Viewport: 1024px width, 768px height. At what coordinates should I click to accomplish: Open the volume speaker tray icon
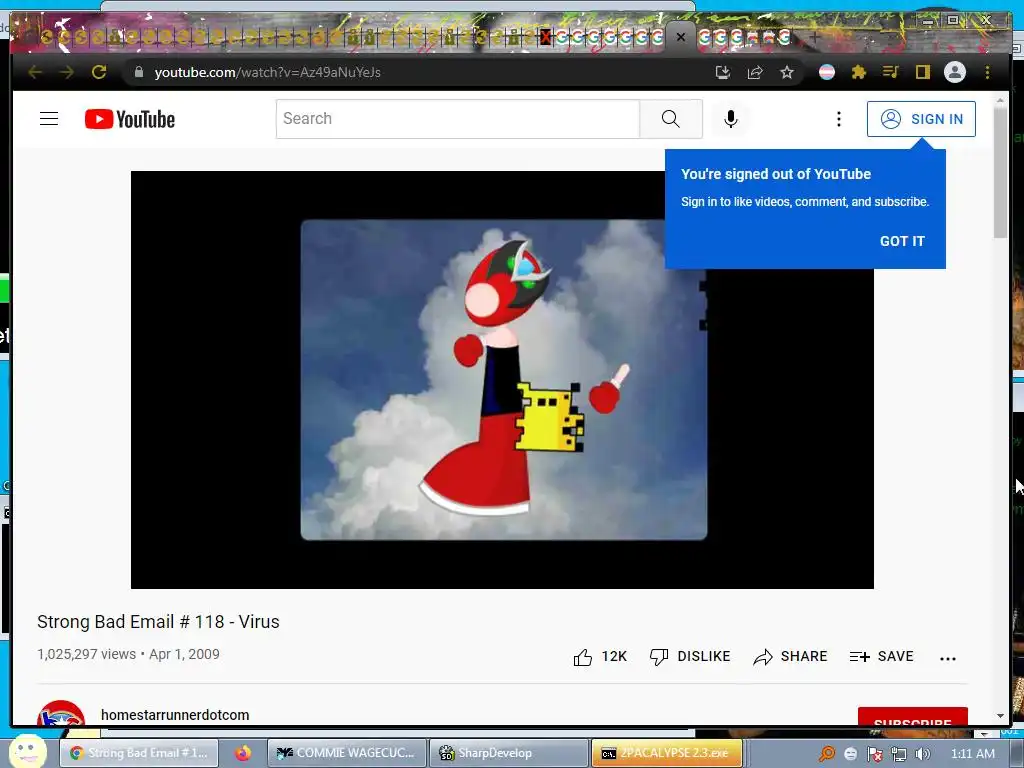[x=923, y=754]
